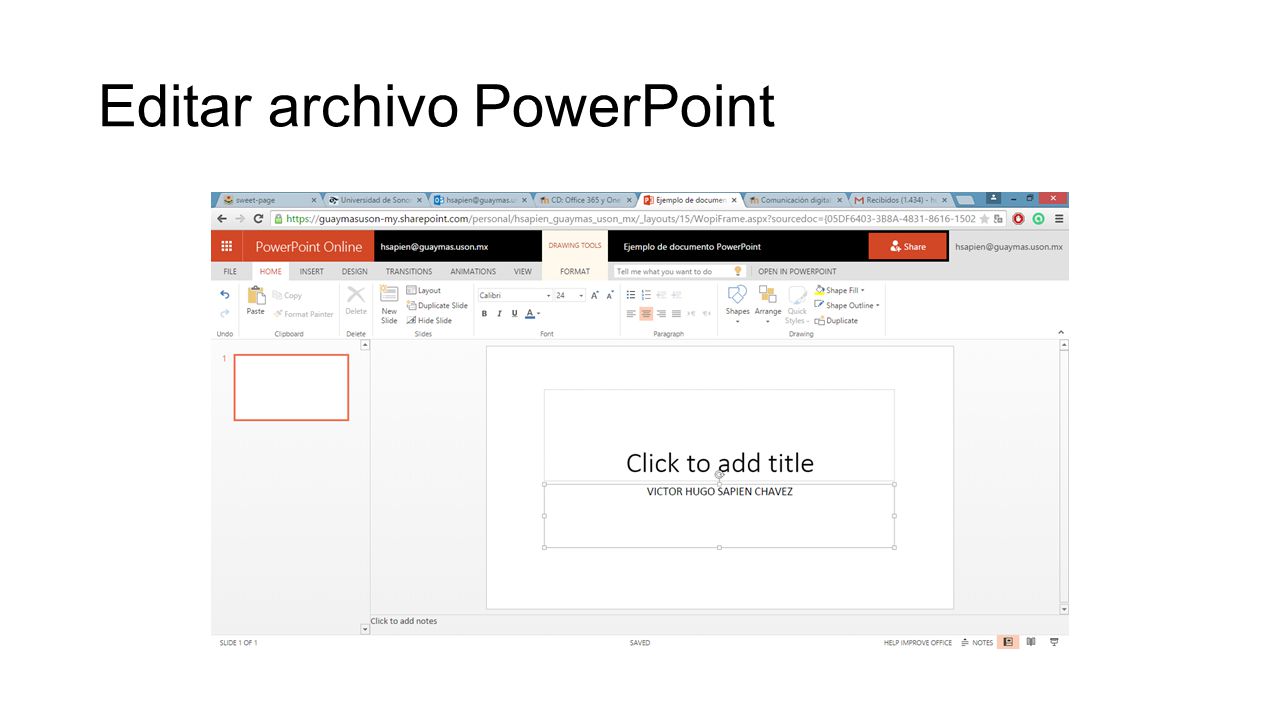1280x720 pixels.
Task: Click the New Slide icon
Action: tap(389, 295)
